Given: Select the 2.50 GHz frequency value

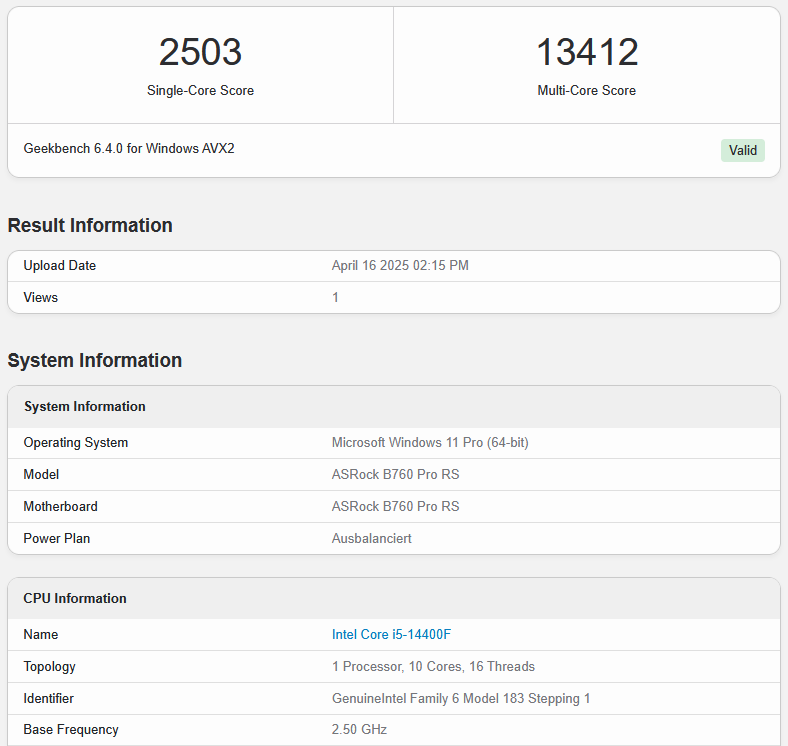Looking at the screenshot, I should [x=359, y=729].
